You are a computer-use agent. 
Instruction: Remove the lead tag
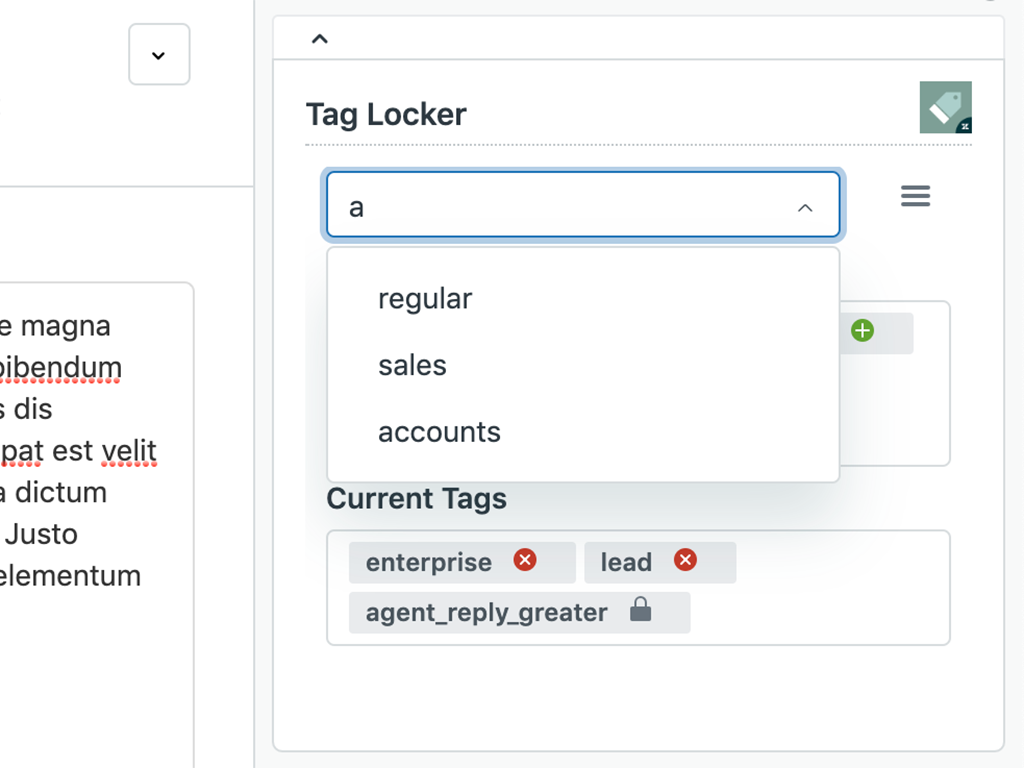tap(685, 560)
